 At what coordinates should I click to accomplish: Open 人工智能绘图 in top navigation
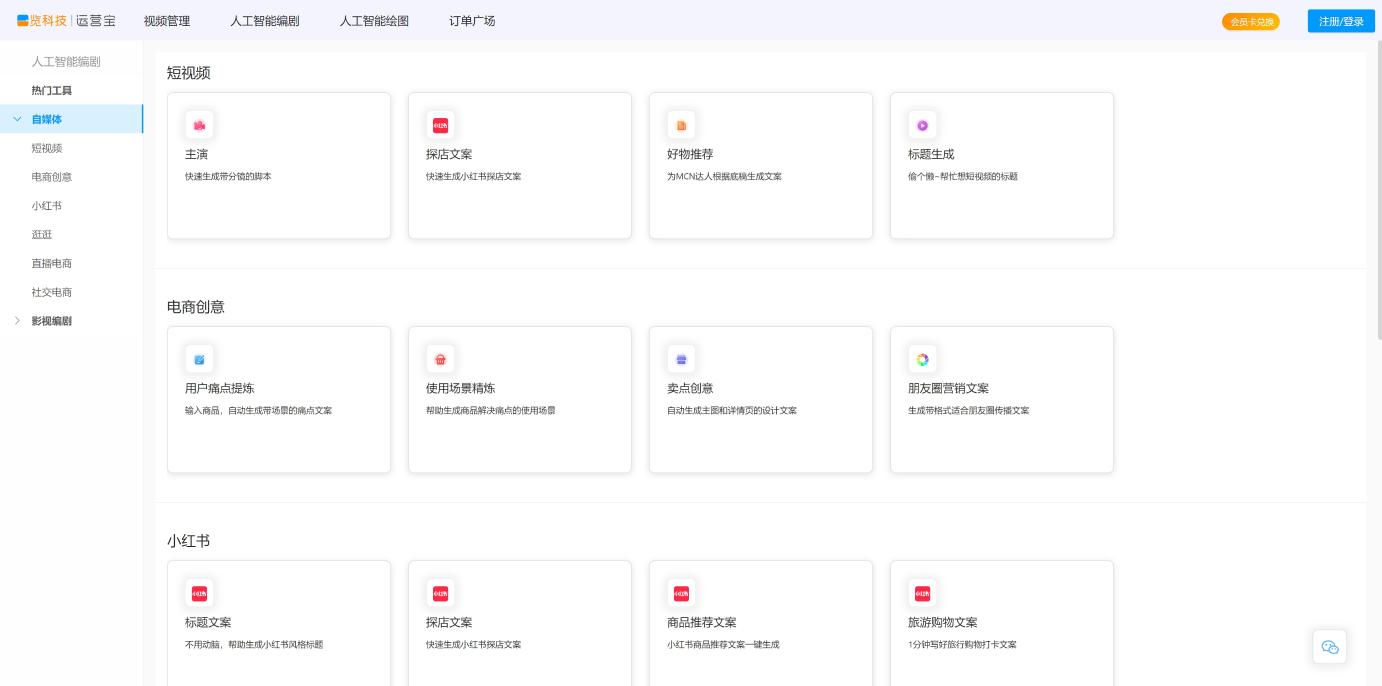click(375, 21)
